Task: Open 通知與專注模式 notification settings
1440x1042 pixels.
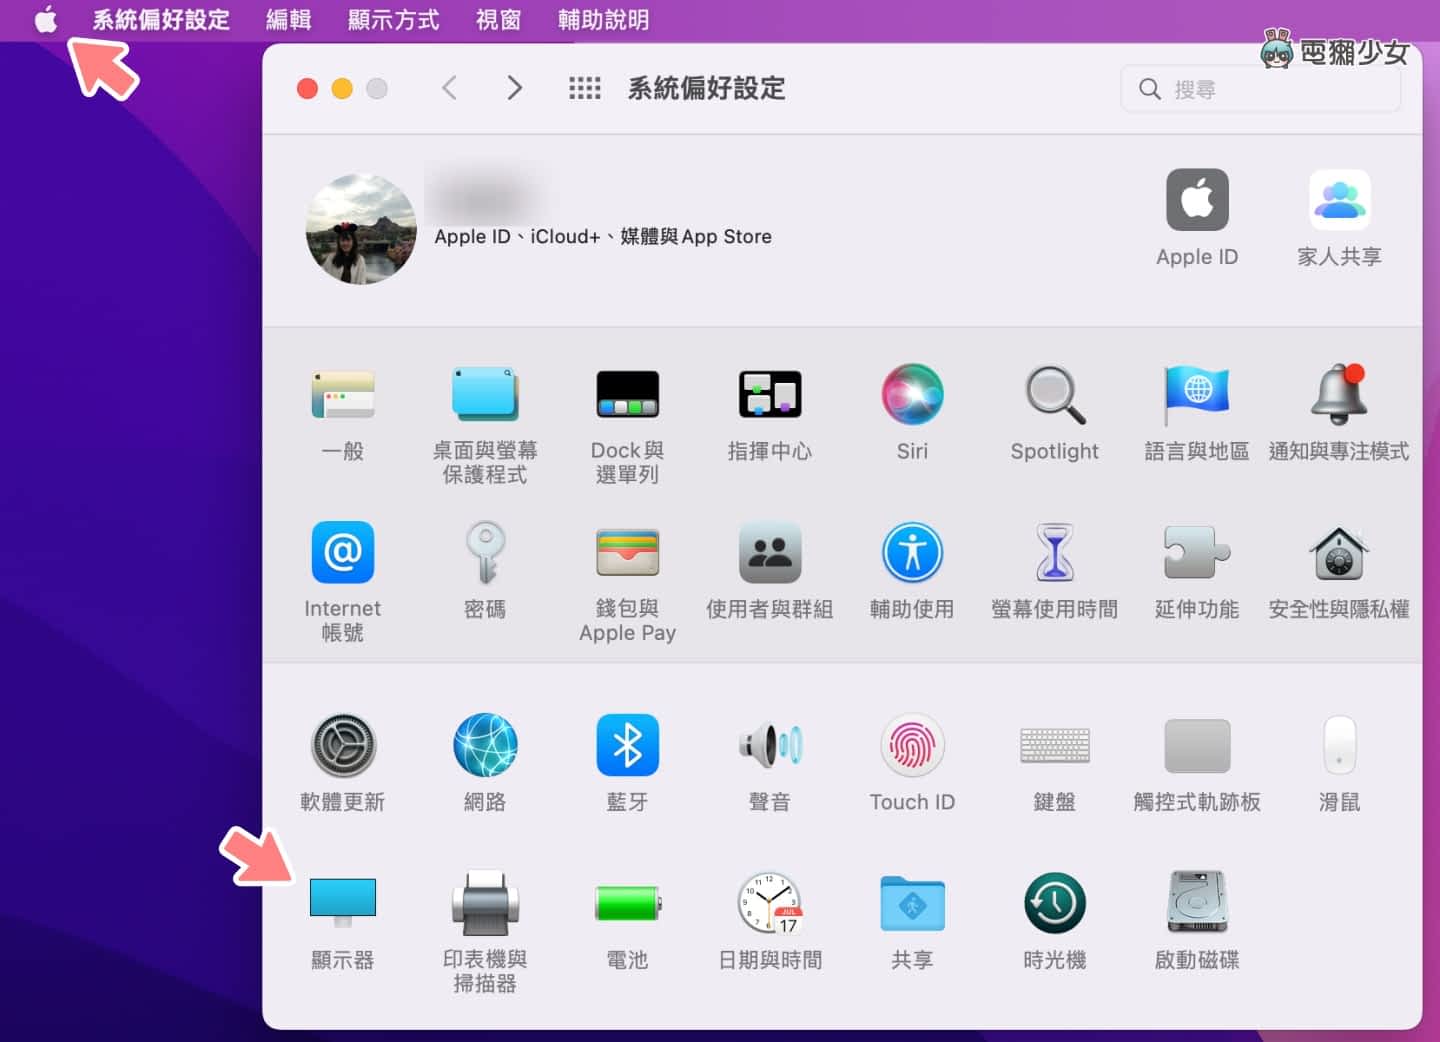Action: click(x=1338, y=395)
